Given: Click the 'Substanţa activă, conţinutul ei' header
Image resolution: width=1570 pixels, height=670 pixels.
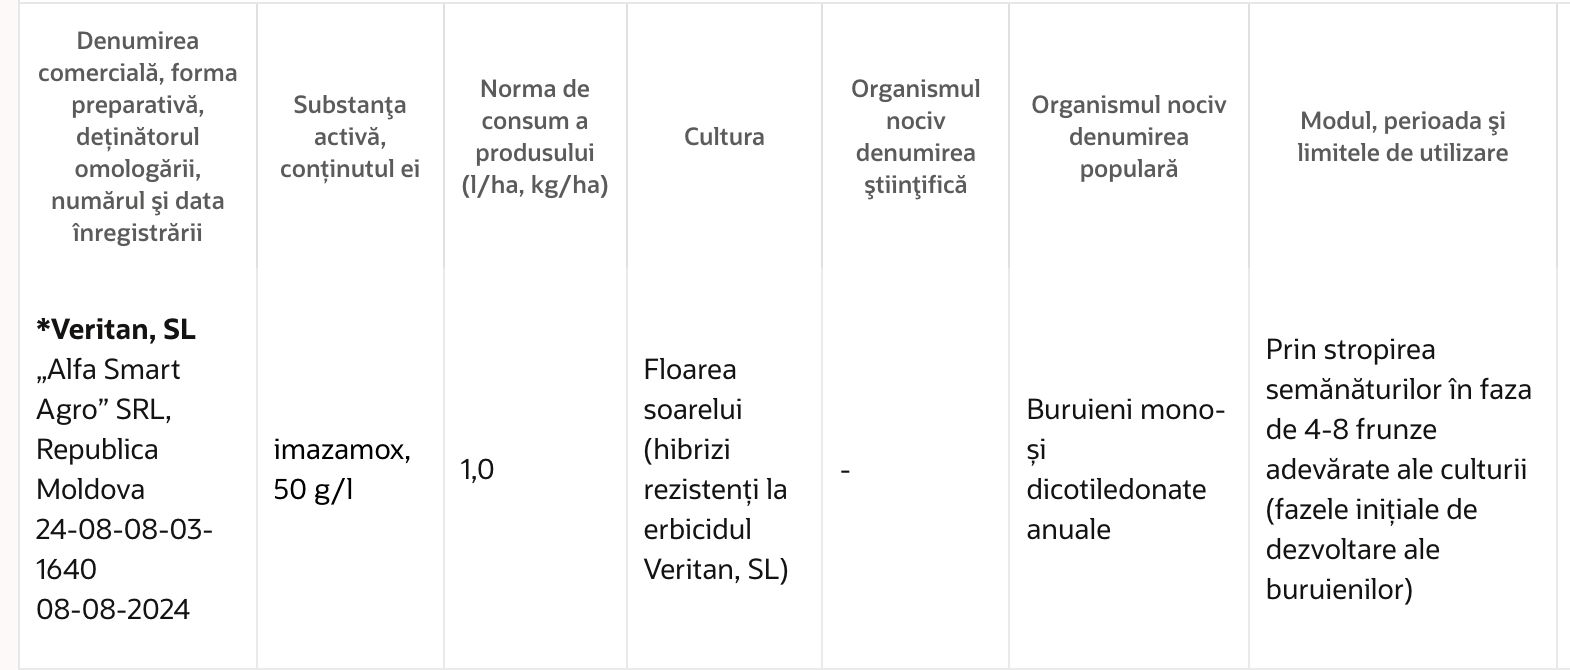Looking at the screenshot, I should click(x=349, y=137).
